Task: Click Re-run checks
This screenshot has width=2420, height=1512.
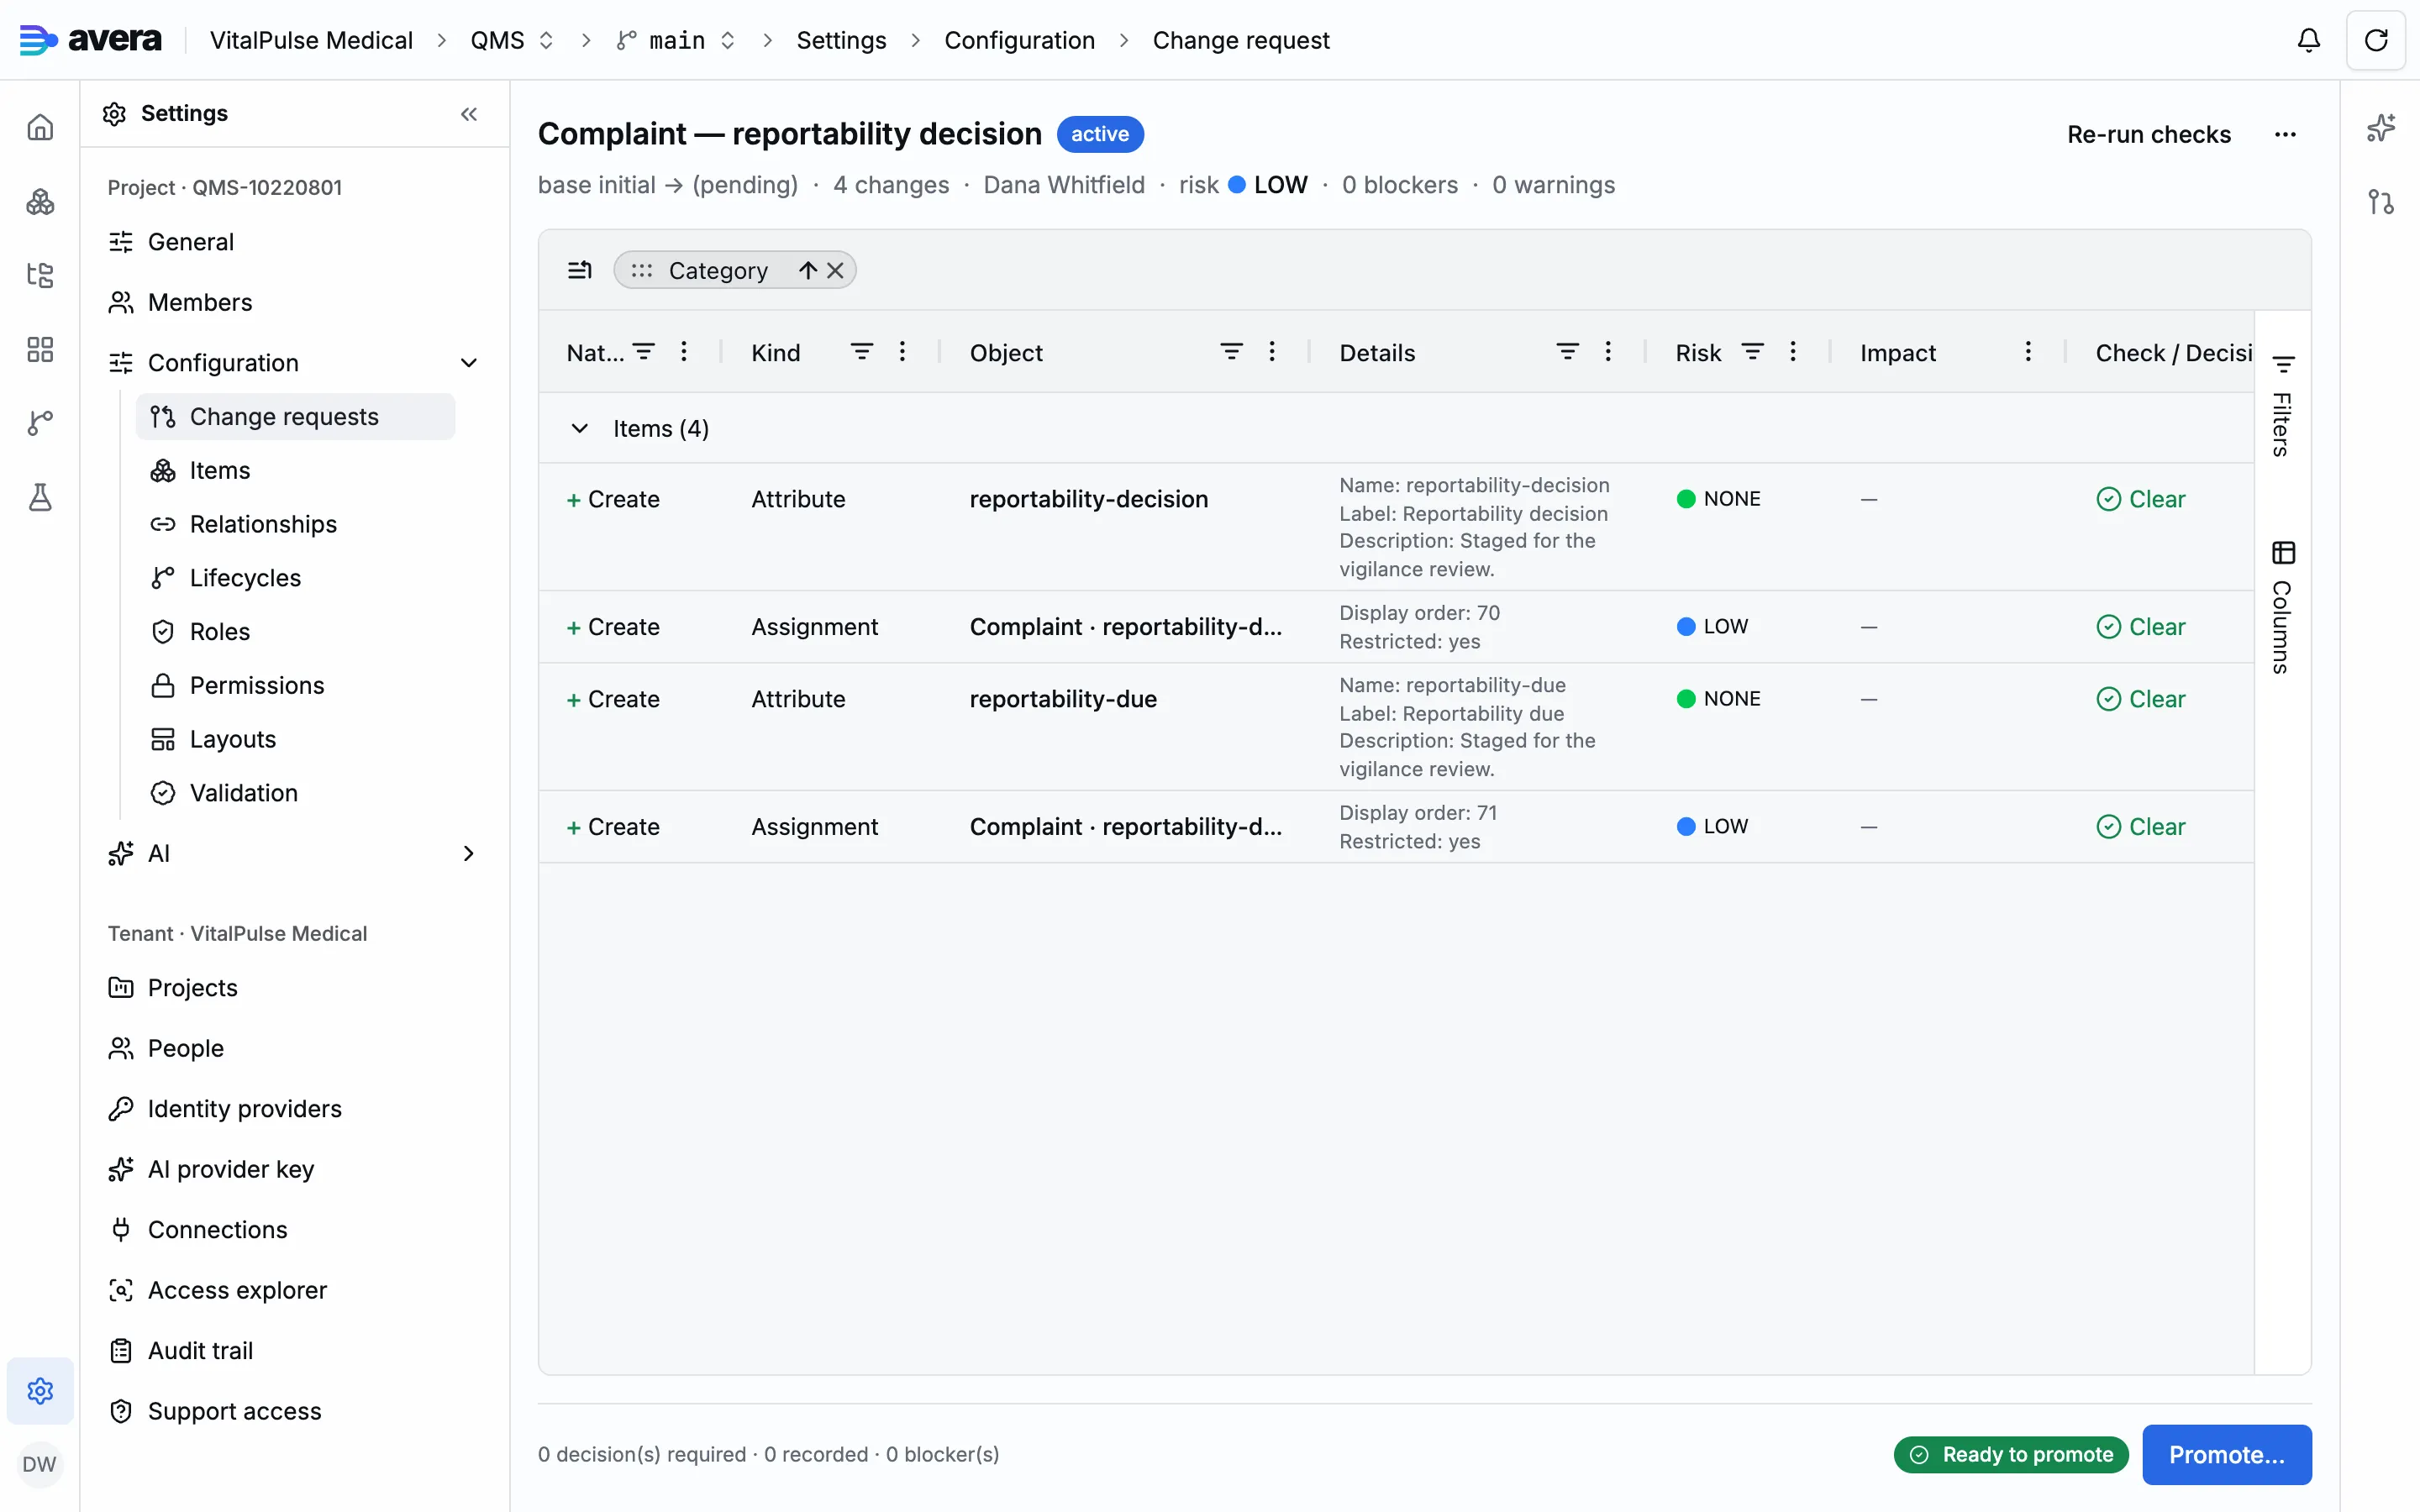Action: [x=2149, y=134]
